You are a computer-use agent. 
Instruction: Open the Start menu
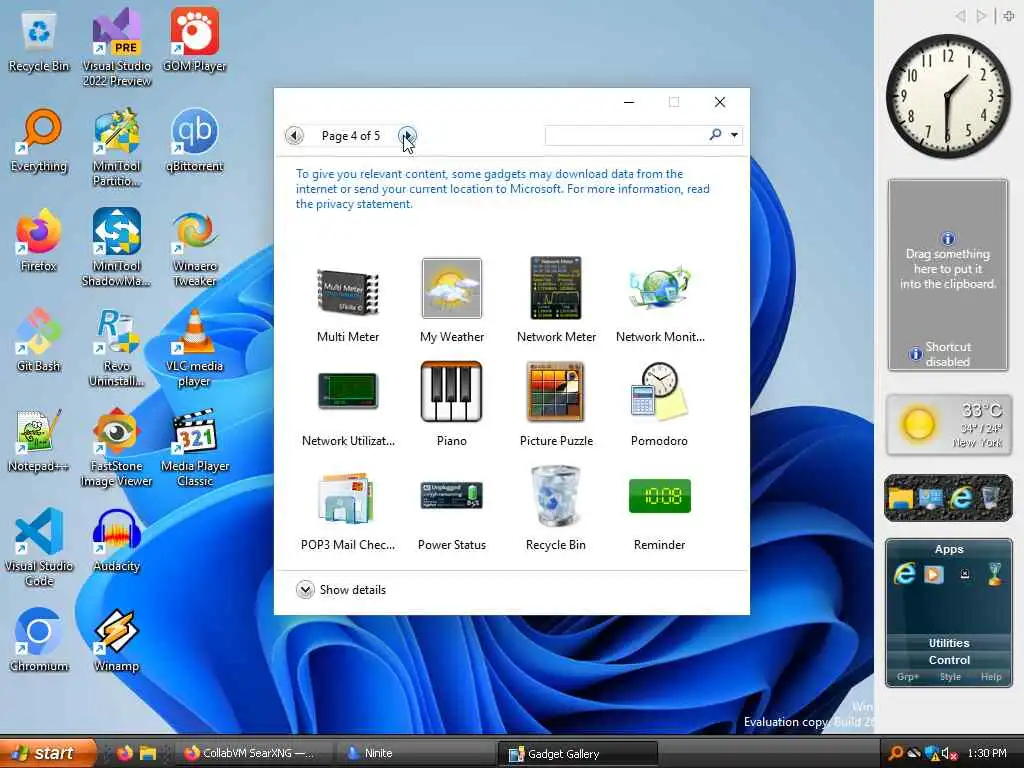[x=47, y=753]
